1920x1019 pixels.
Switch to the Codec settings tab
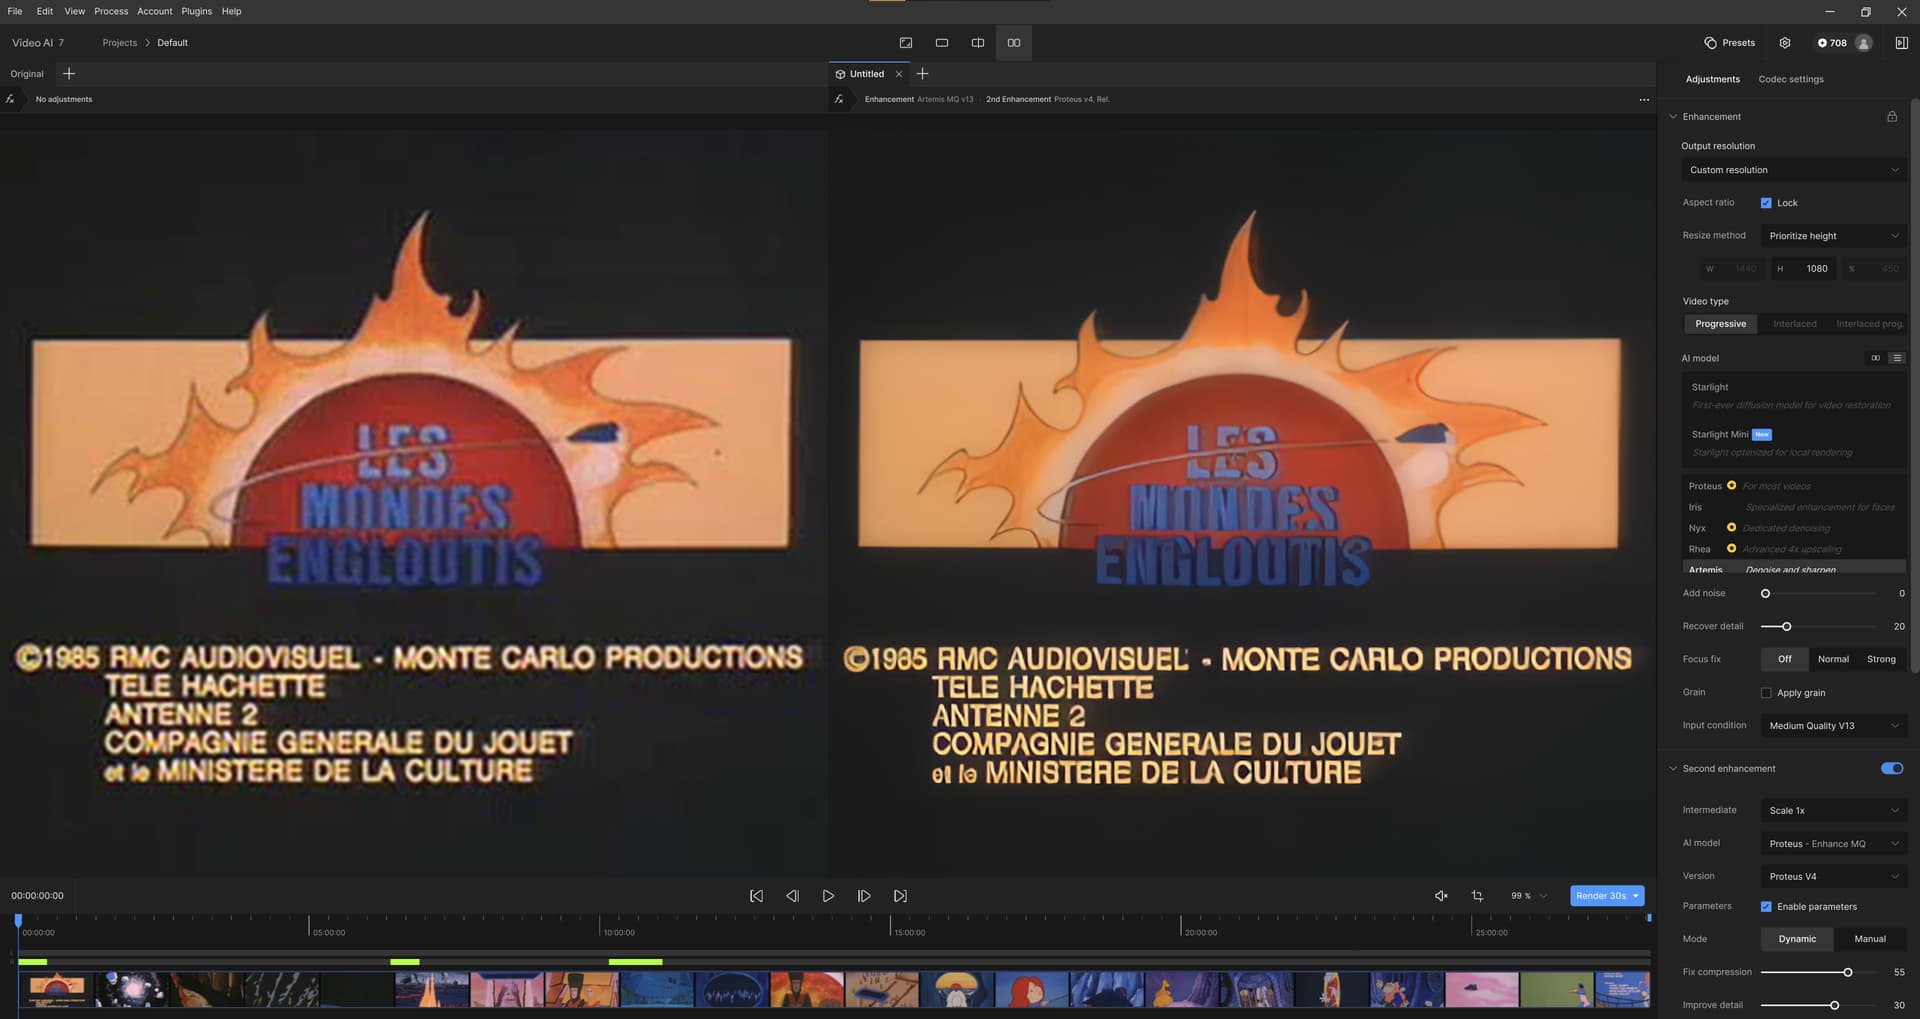click(x=1791, y=79)
